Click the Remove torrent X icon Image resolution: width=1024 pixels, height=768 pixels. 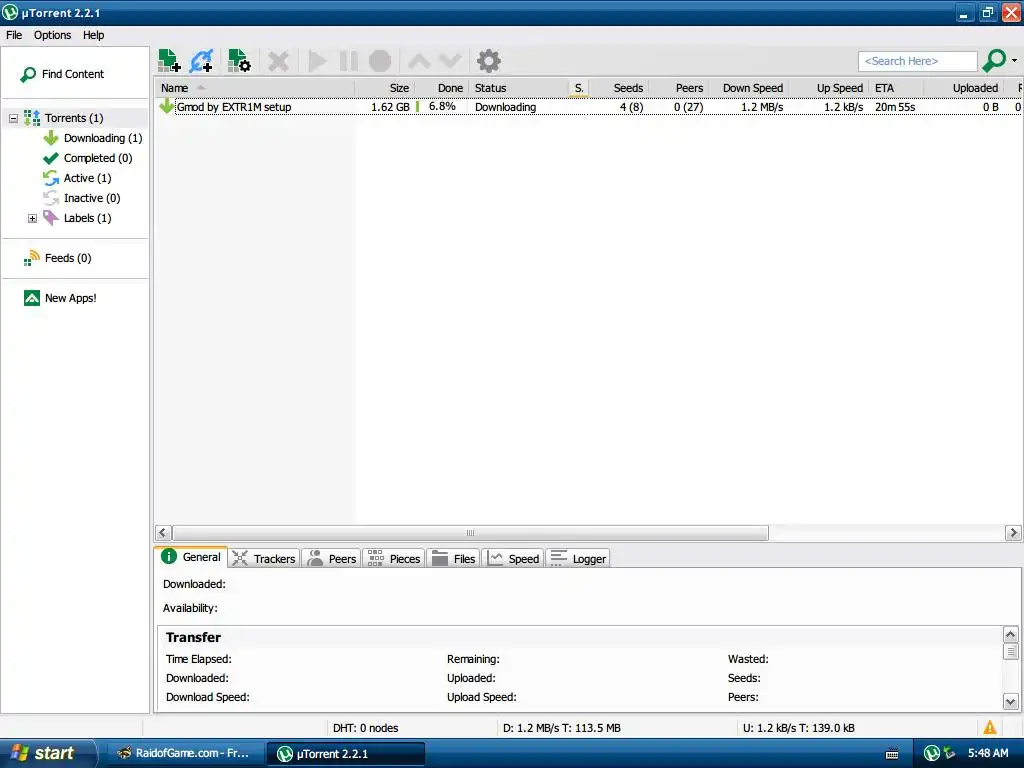click(278, 61)
